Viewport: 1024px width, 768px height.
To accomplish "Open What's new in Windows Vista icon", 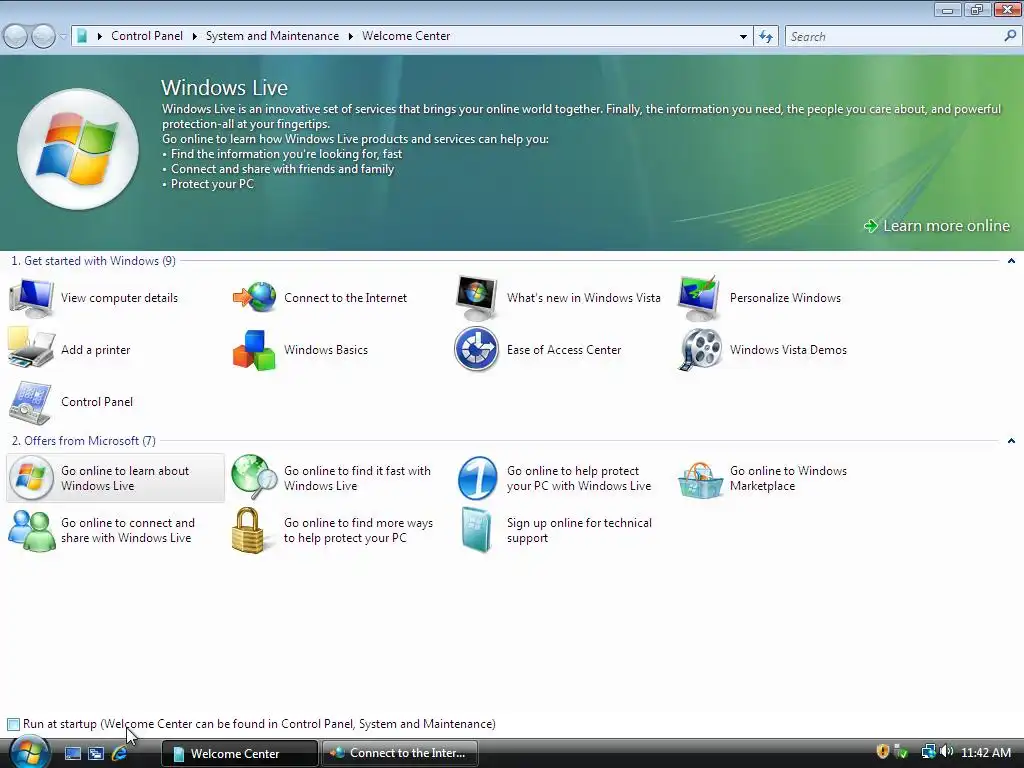I will pyautogui.click(x=477, y=298).
